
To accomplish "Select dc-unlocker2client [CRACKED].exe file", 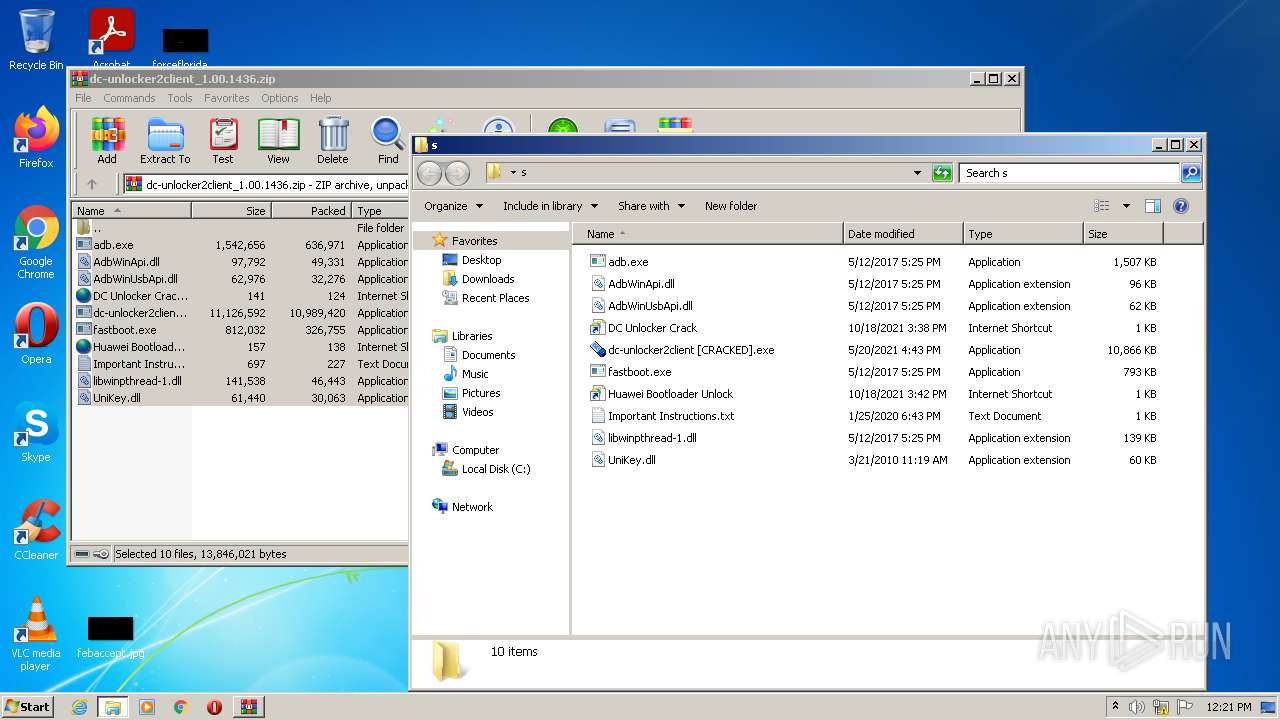I will pos(691,350).
